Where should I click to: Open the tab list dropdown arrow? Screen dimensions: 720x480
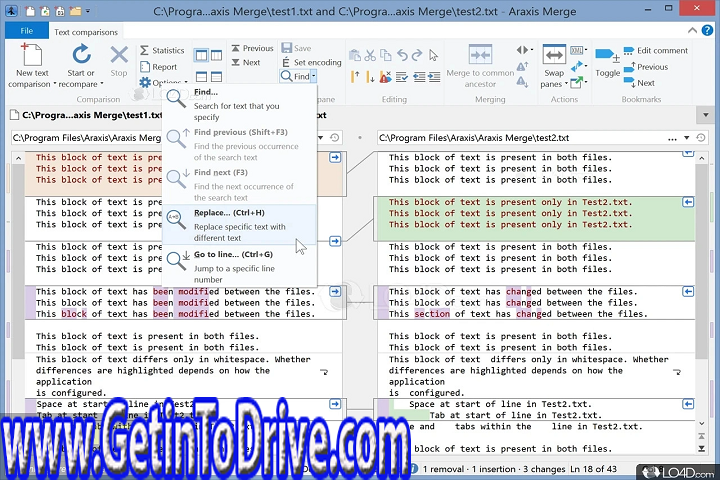coord(706,115)
